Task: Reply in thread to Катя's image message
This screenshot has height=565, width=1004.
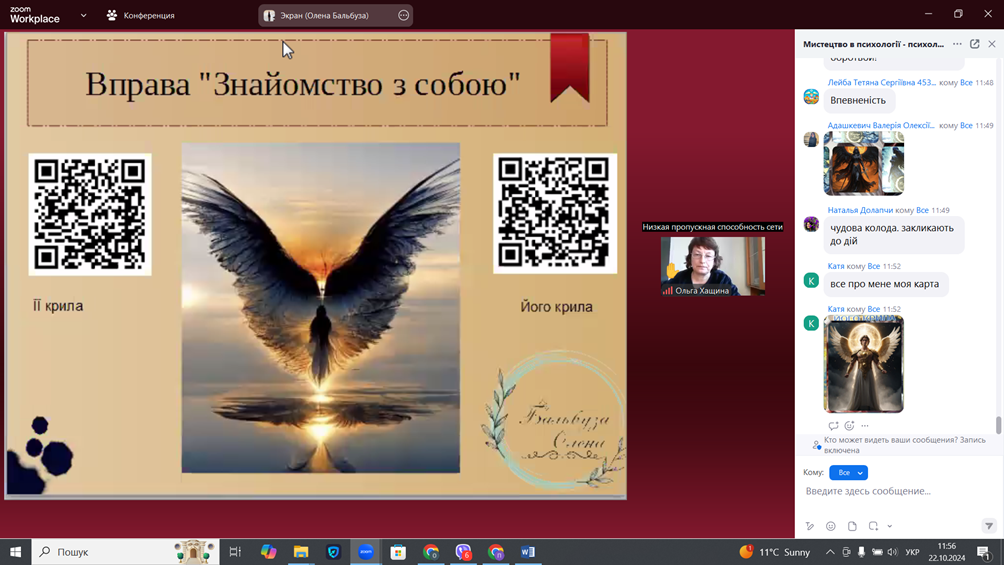Action: coord(833,426)
